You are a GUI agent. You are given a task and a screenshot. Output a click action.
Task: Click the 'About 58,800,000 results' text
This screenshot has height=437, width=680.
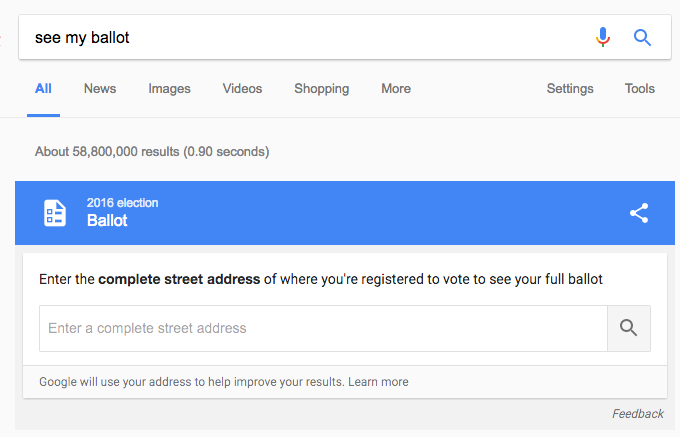tap(152, 152)
